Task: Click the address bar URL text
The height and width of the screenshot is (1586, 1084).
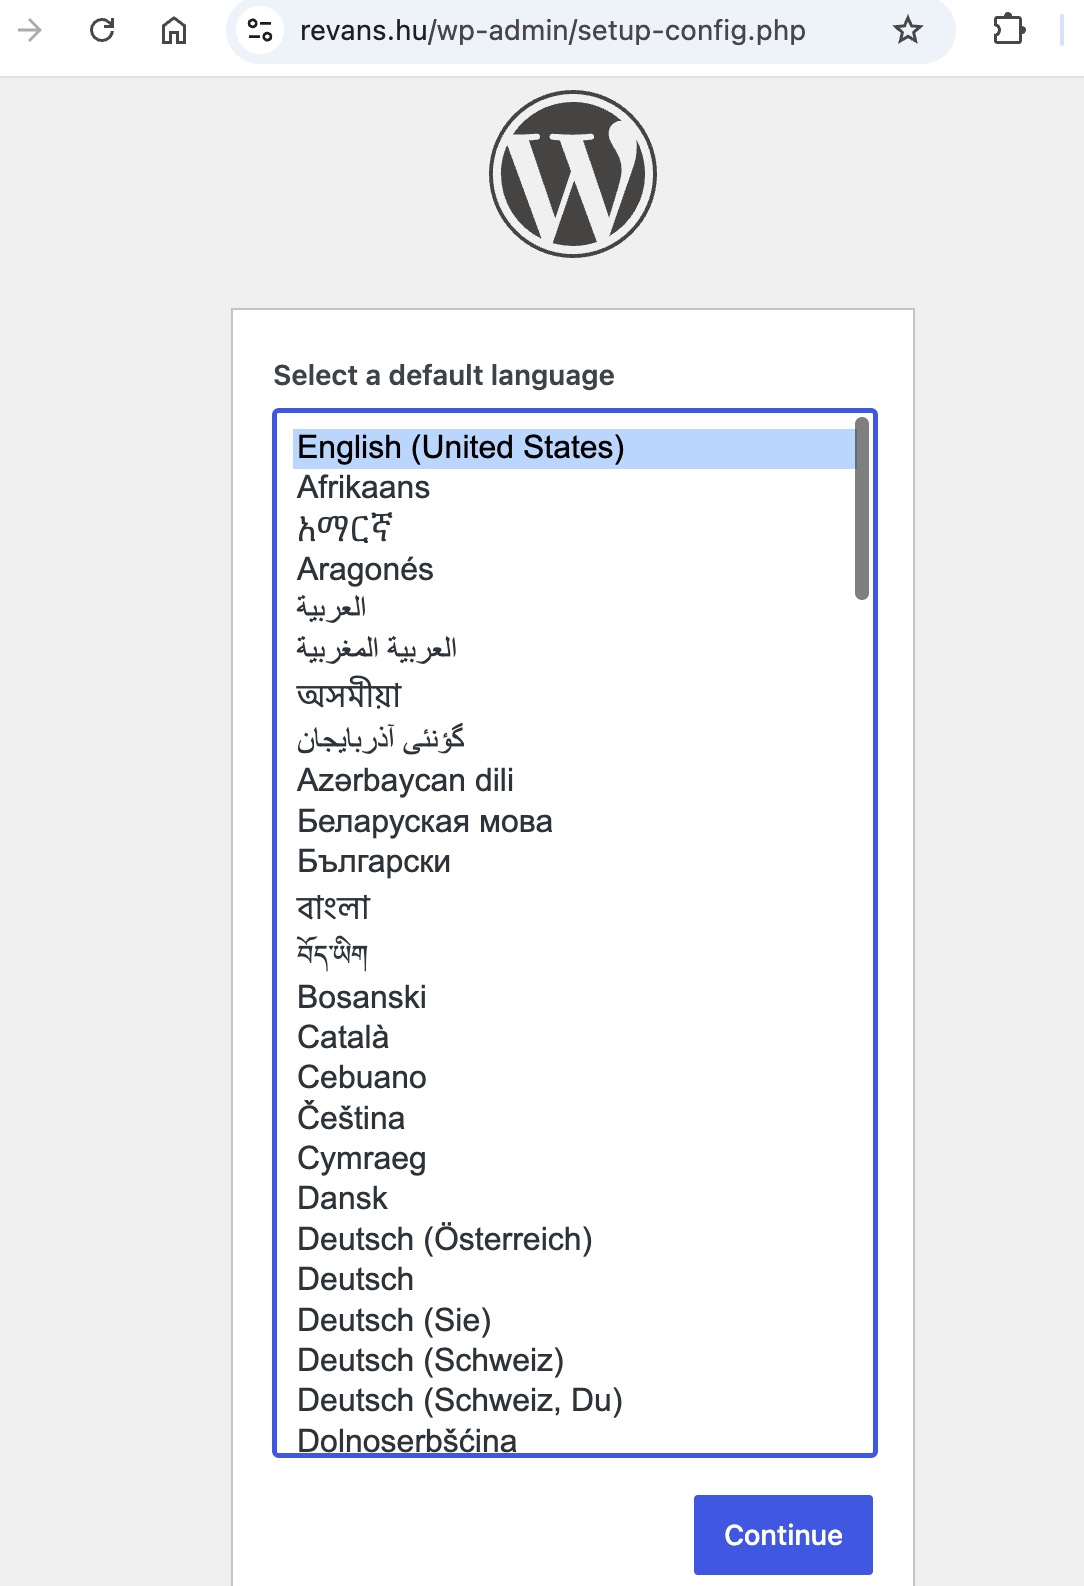Action: [x=552, y=30]
